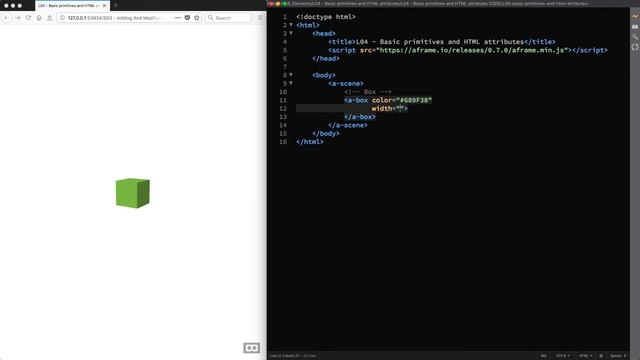
Task: Click the color value #689F38 on line 11
Action: point(414,100)
